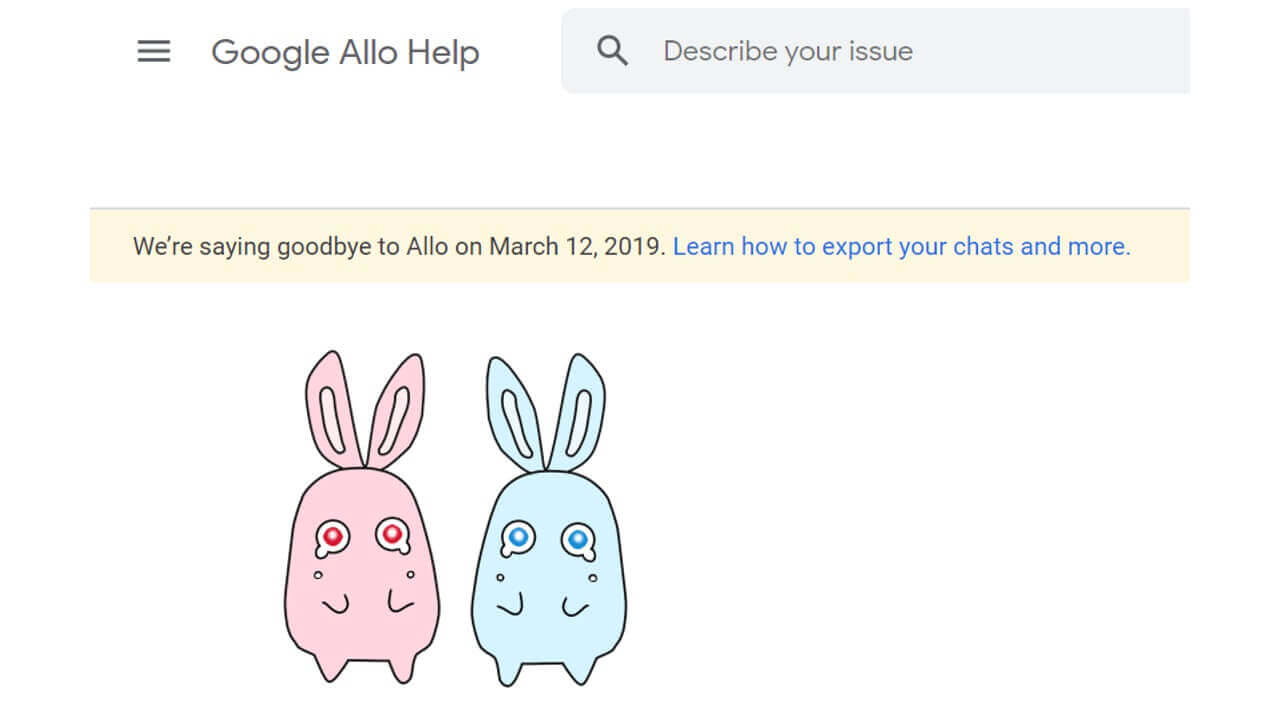Click the pink bunny's left arm
1280x720 pixels.
pos(335,605)
